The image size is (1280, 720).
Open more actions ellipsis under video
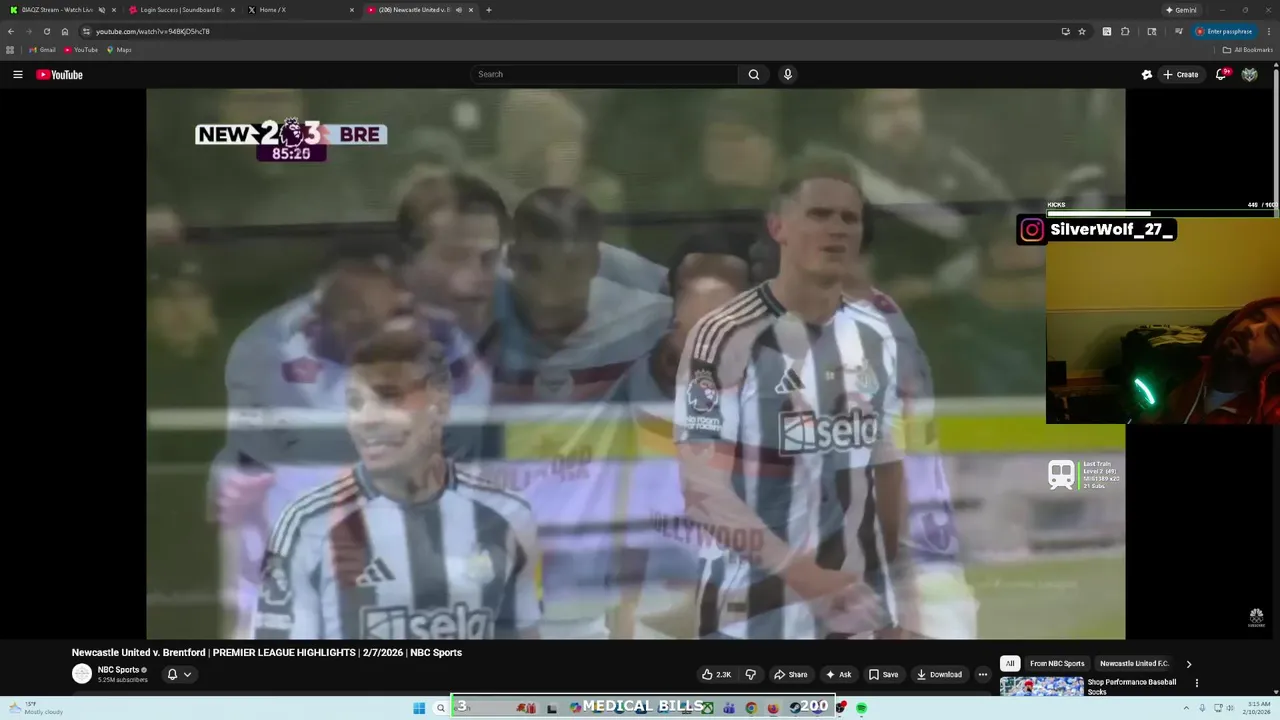982,674
